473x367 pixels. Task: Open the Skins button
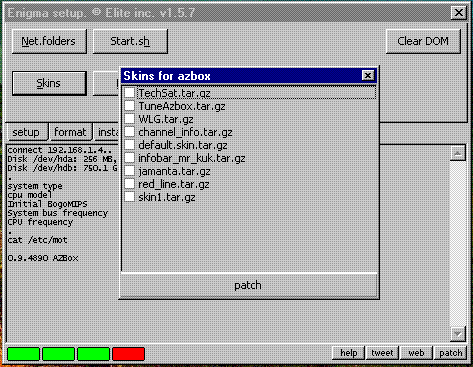click(x=49, y=83)
